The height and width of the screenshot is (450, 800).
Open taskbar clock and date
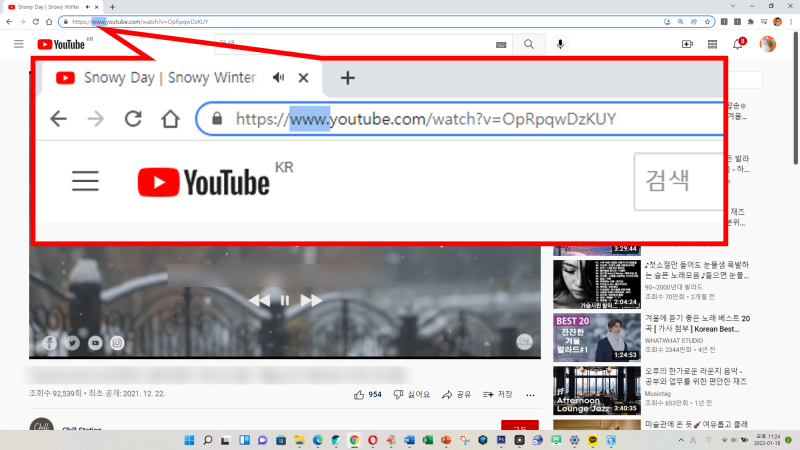(x=767, y=440)
